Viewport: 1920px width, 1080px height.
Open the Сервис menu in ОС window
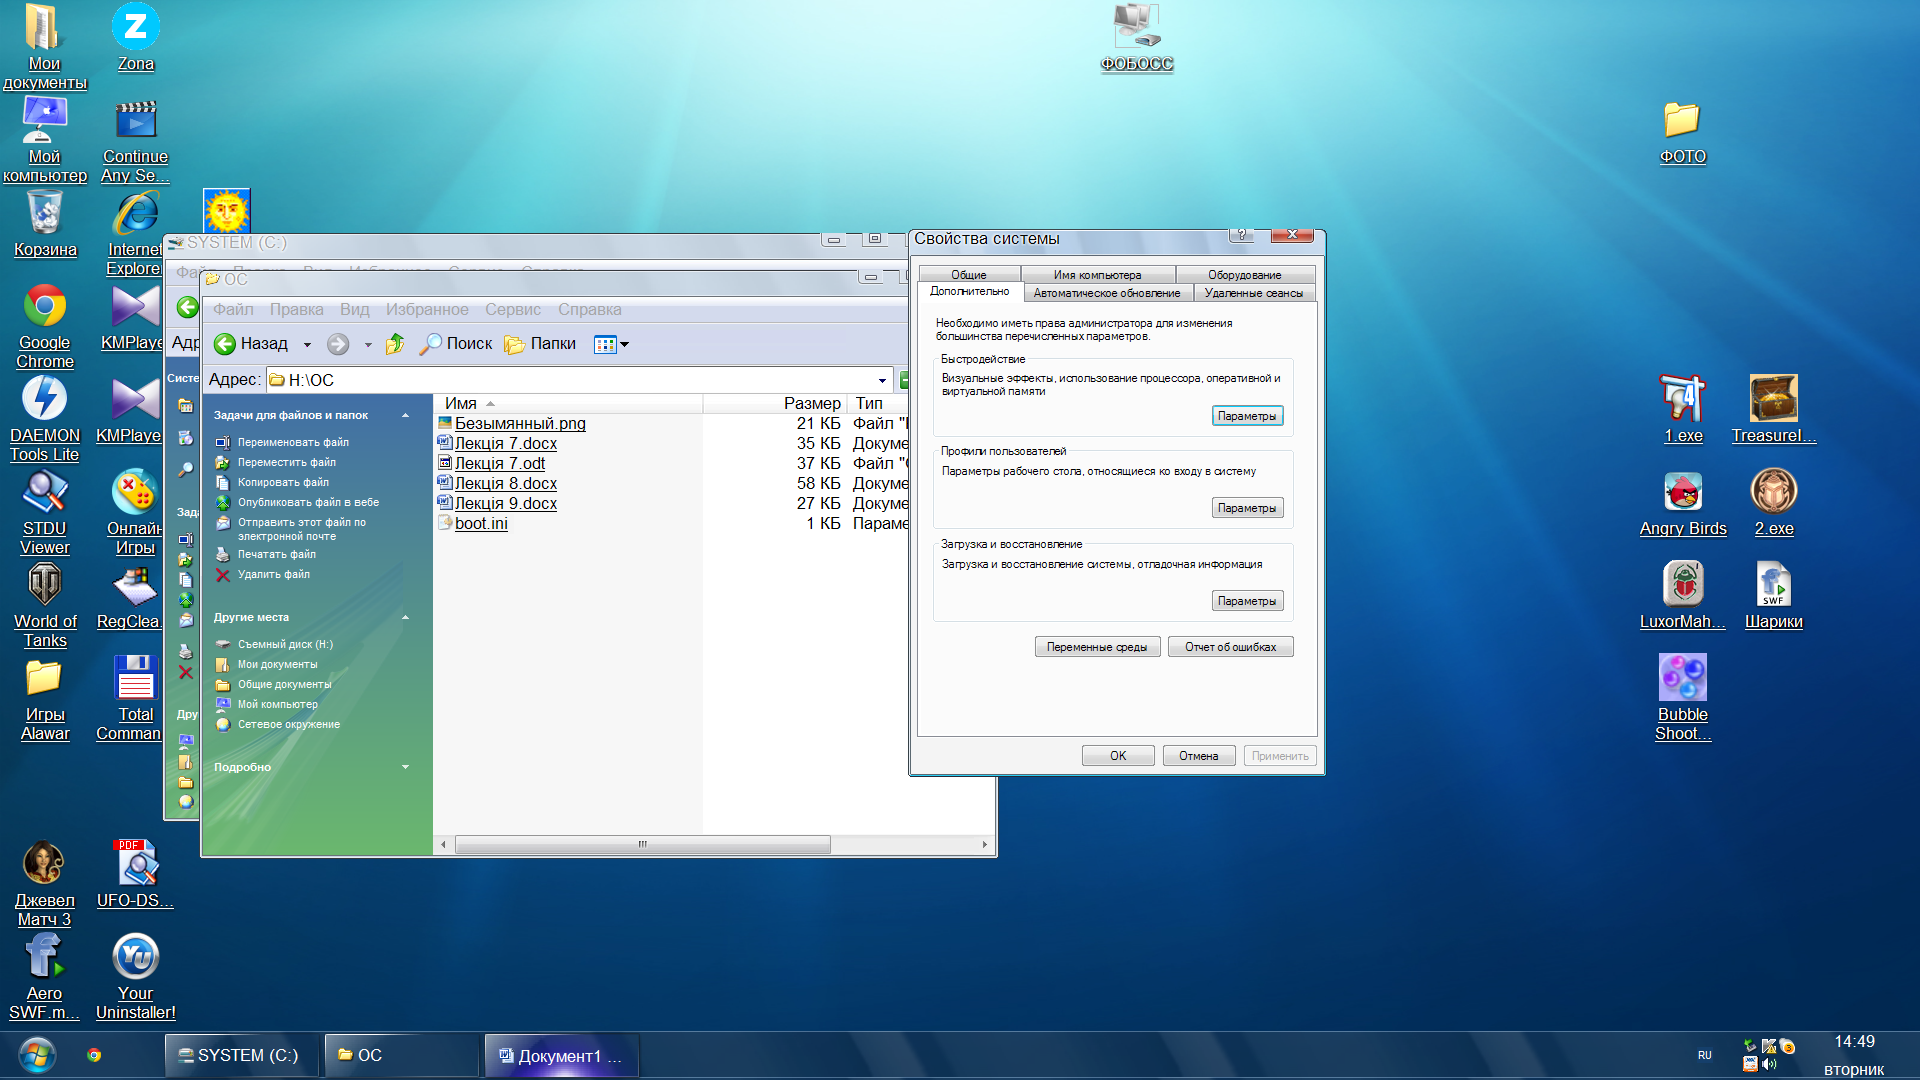(x=512, y=310)
